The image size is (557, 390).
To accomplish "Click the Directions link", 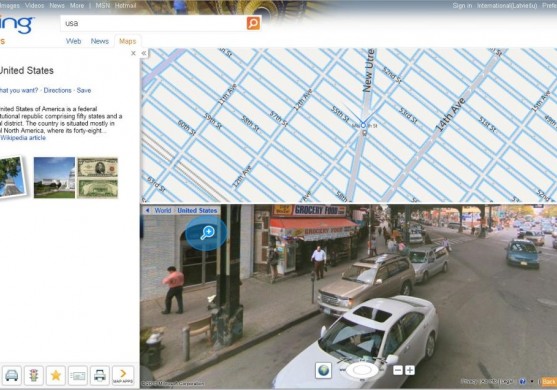I will tap(58, 90).
